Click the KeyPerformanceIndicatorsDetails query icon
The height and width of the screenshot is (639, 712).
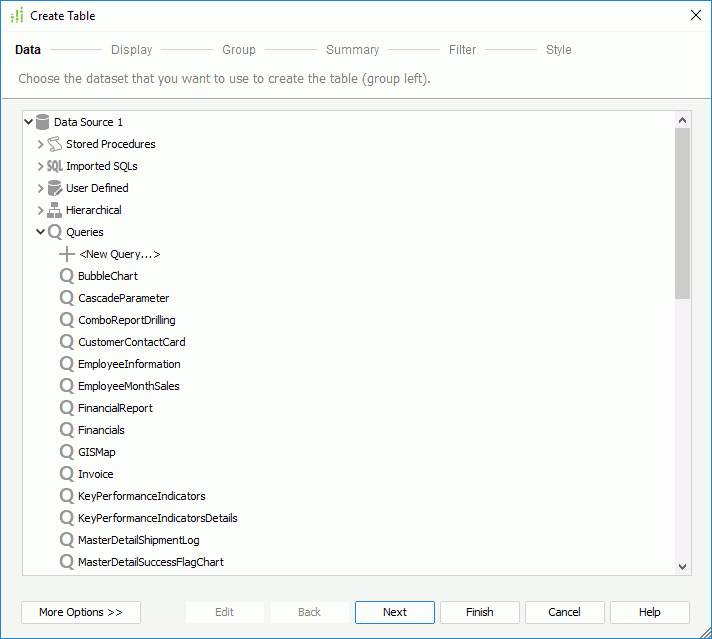67,518
